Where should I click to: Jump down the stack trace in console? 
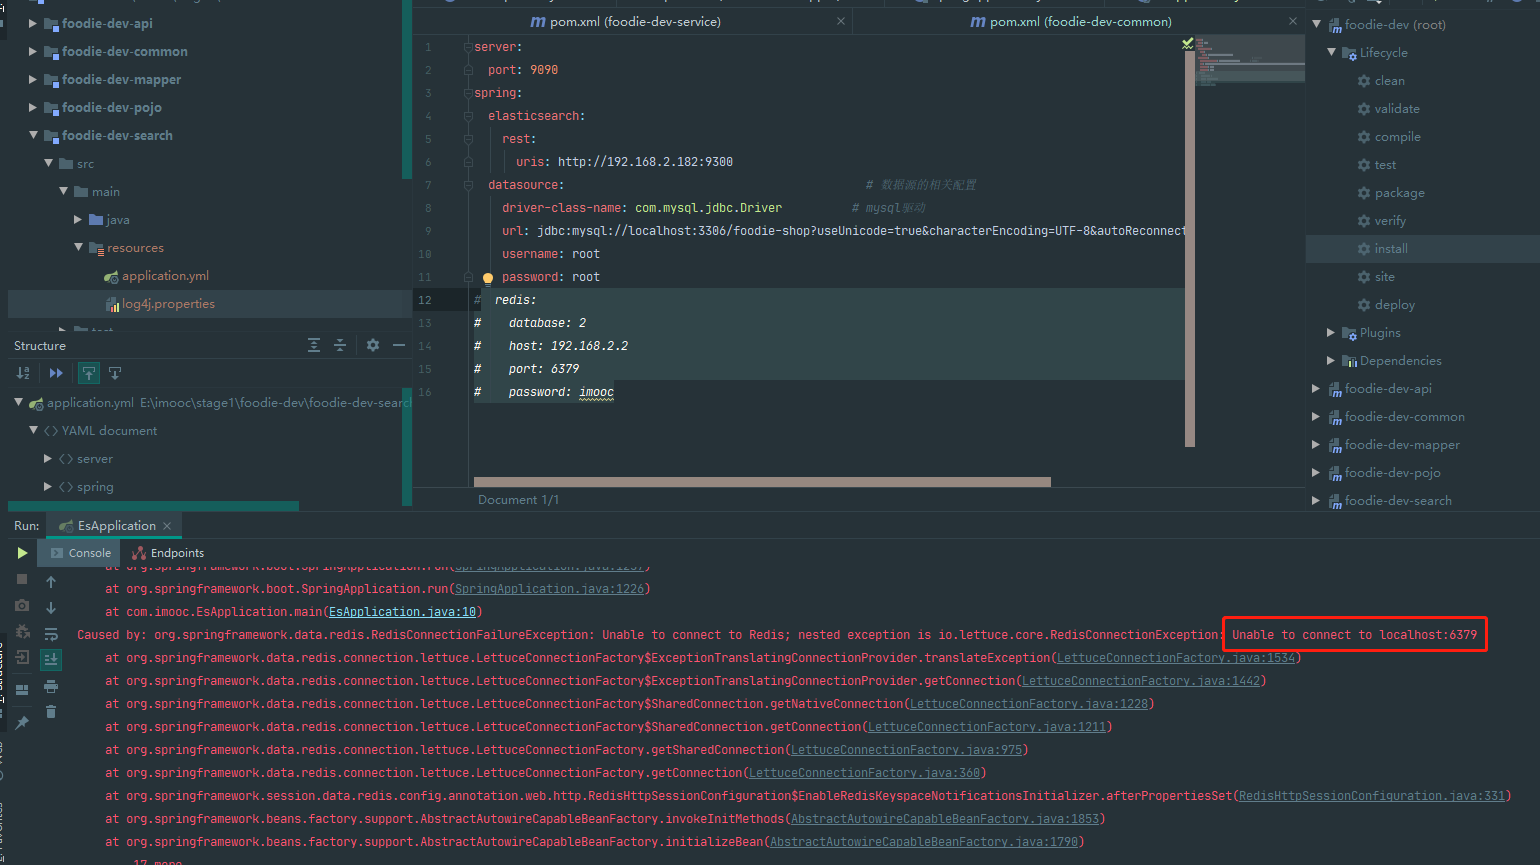tap(51, 607)
